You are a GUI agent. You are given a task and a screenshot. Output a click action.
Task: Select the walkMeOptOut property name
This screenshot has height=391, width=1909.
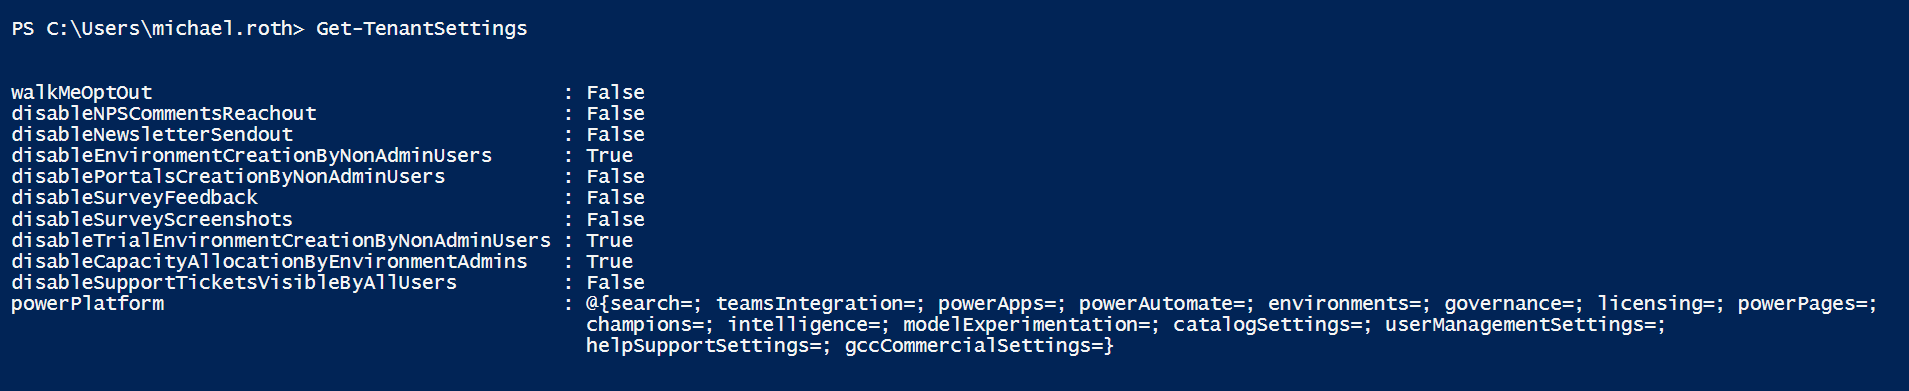point(81,93)
